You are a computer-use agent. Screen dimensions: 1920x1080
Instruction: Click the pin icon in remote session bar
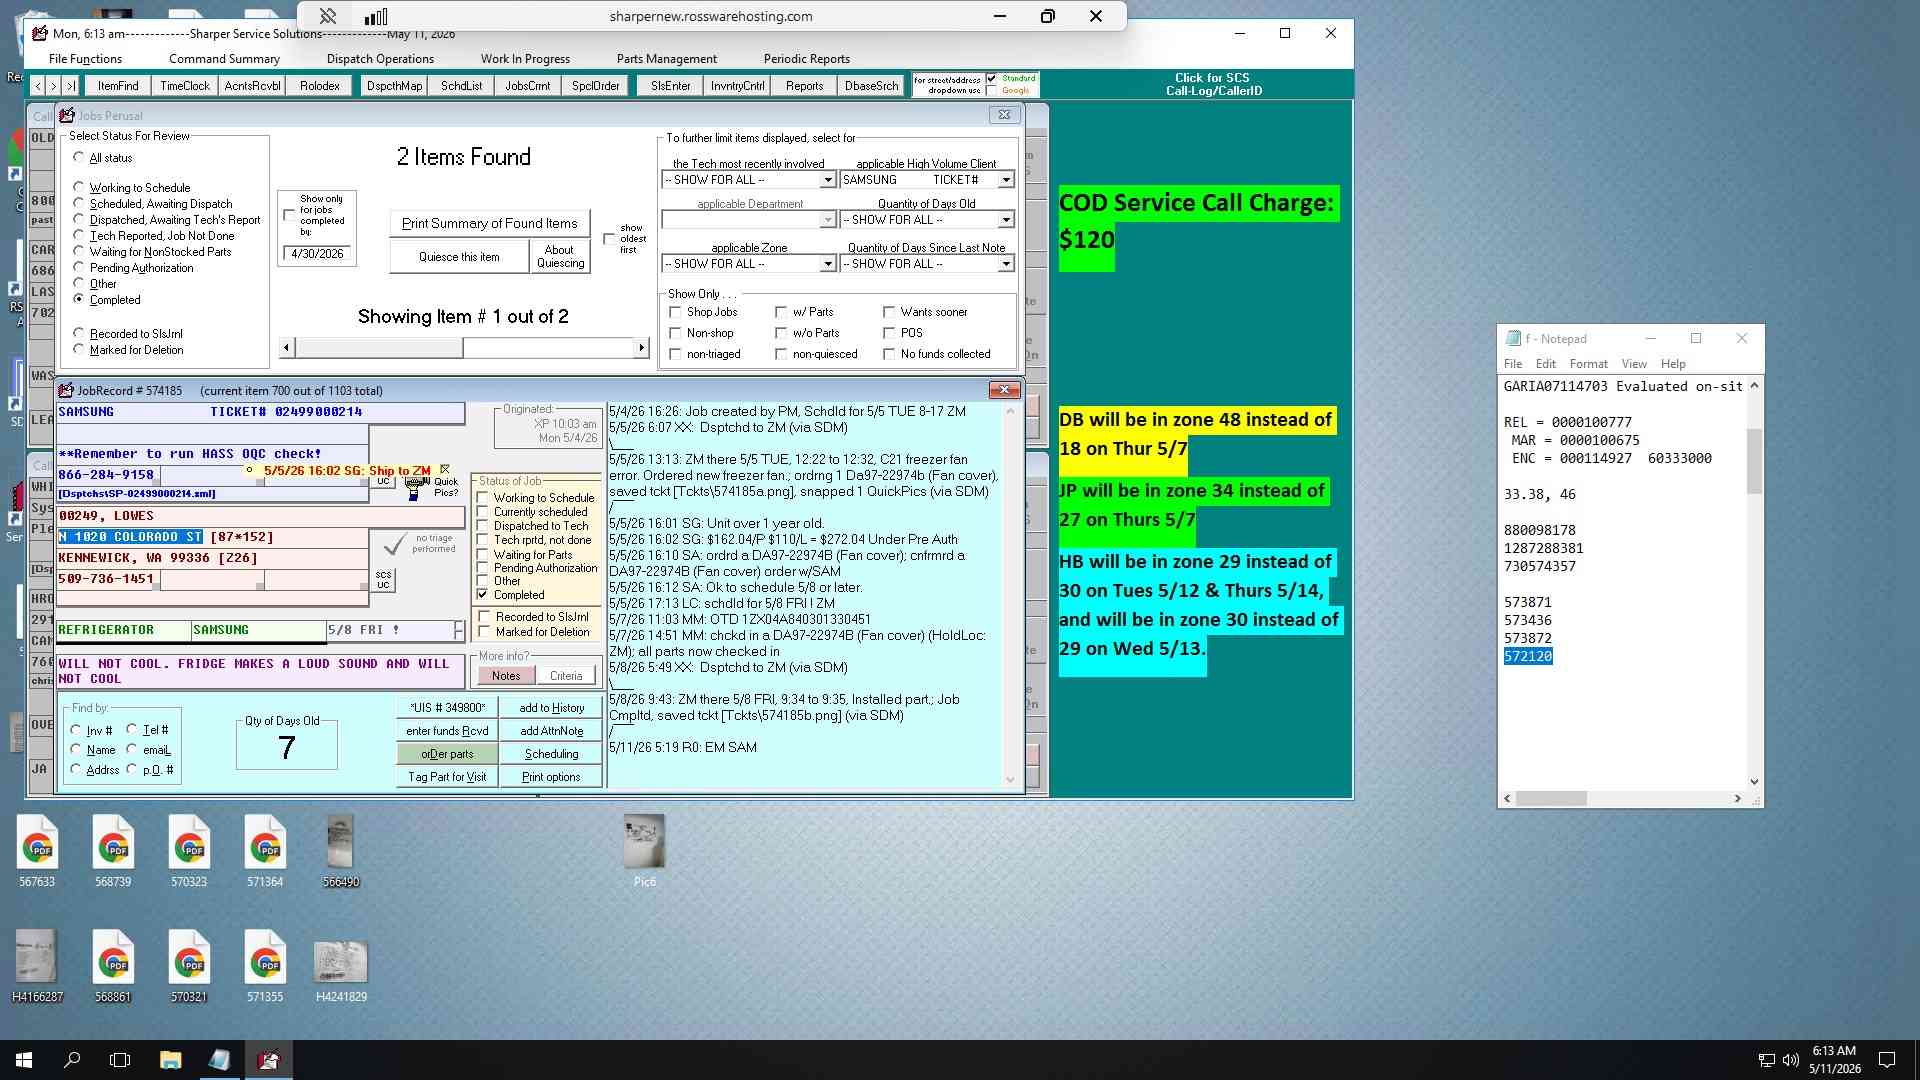tap(328, 16)
